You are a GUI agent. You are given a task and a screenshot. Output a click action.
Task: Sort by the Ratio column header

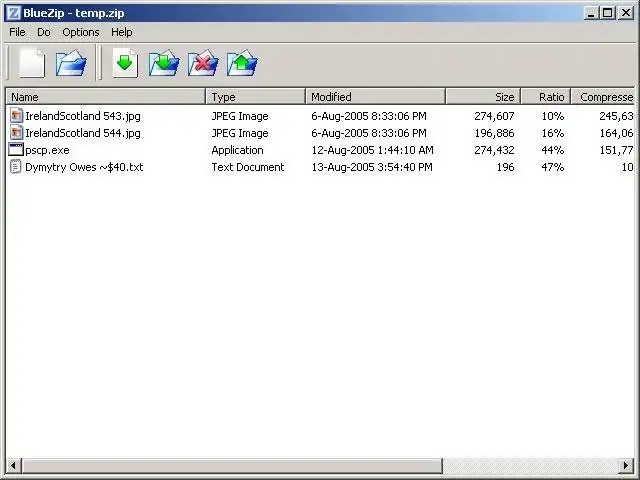pyautogui.click(x=546, y=97)
